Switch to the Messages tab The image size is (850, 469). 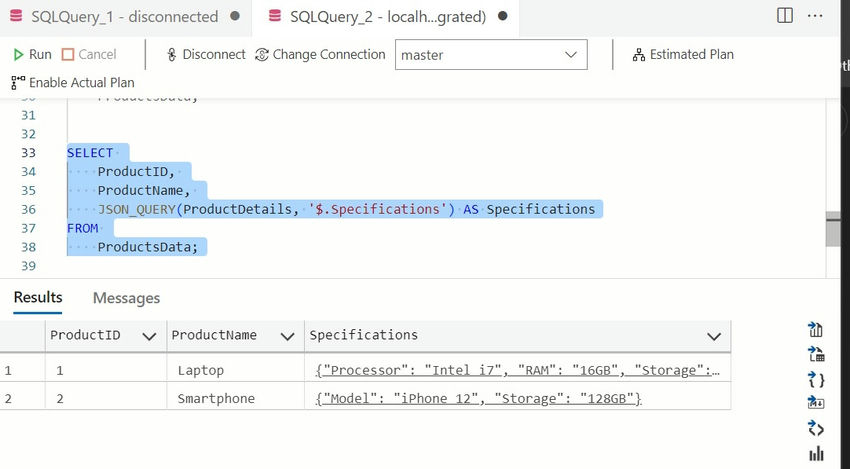coord(126,298)
